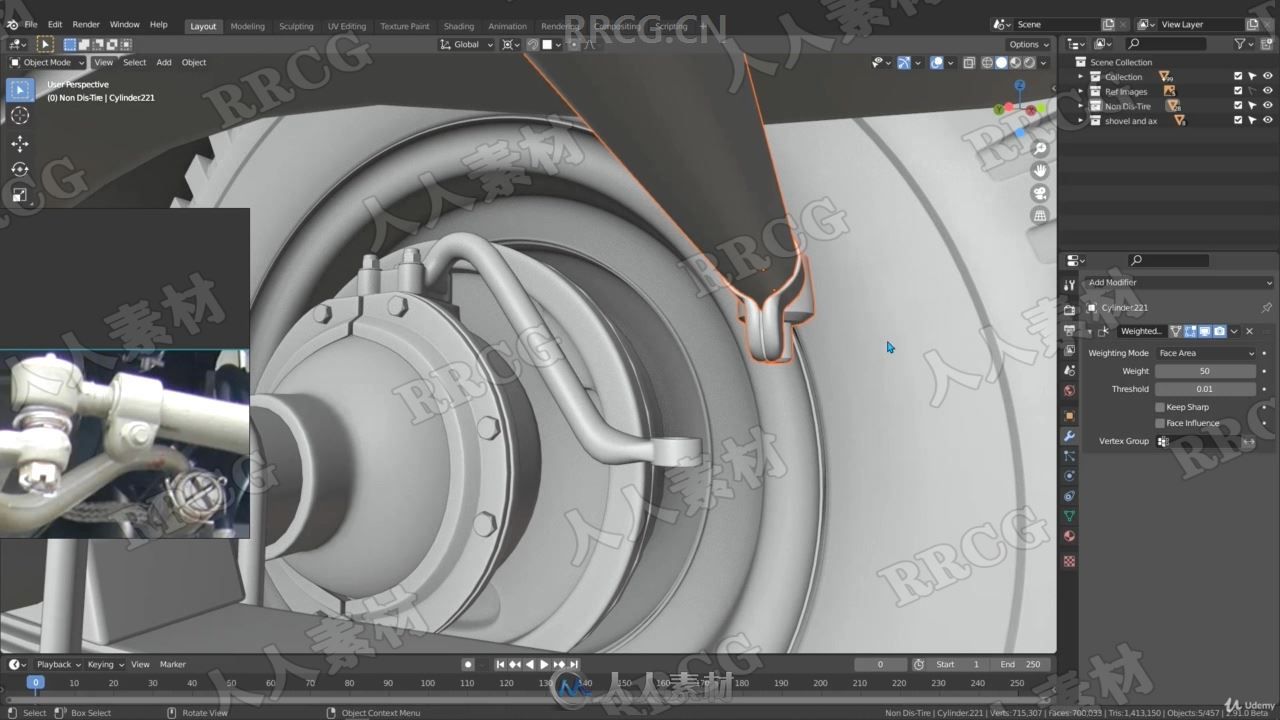Expand the Collection tree row

coord(1080,77)
